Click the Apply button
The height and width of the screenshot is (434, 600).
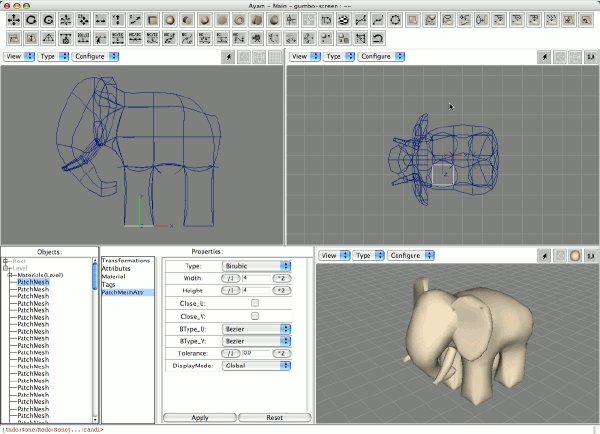click(x=200, y=418)
